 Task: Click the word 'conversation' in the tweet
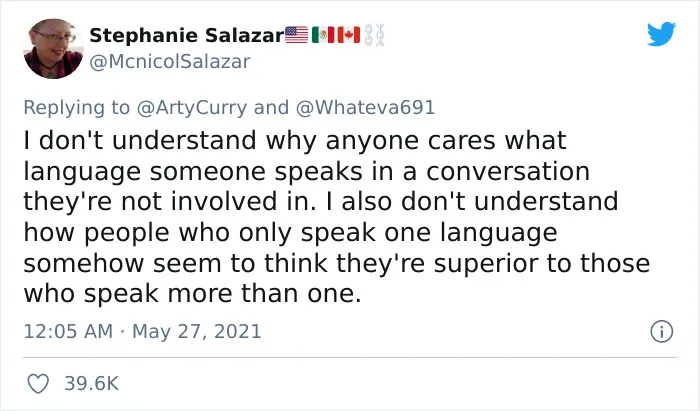pos(508,171)
